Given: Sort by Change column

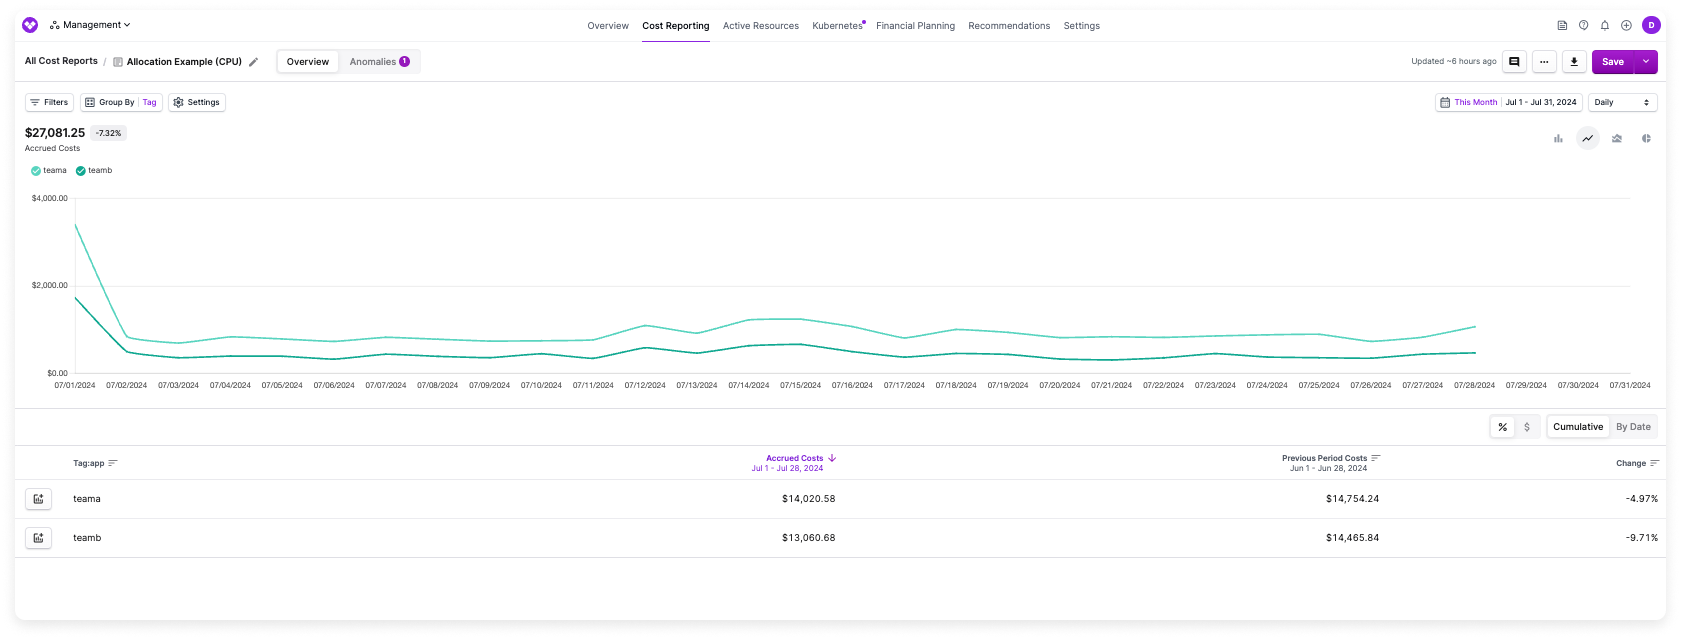Looking at the screenshot, I should coord(1637,463).
